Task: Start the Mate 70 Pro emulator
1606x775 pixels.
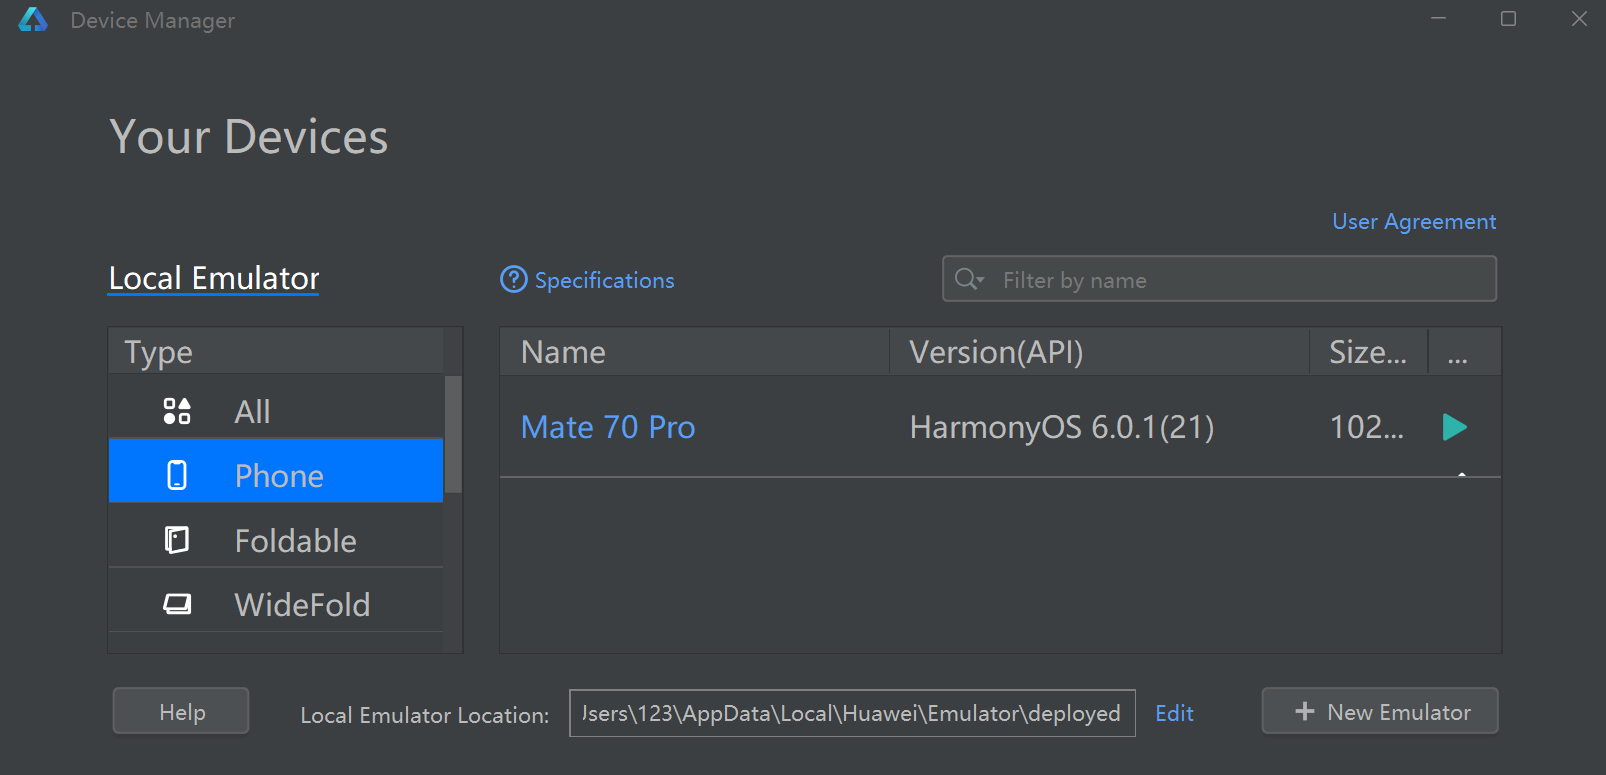Action: [x=1455, y=427]
